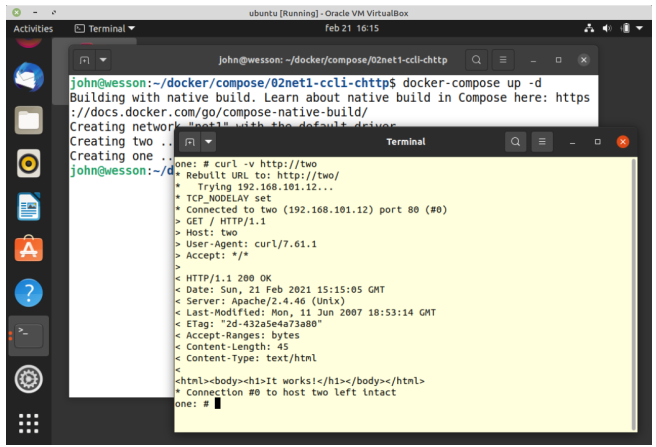This screenshot has height=447, width=656.
Task: Open Thunderbird Mail from the dock
Action: pyautogui.click(x=28, y=79)
